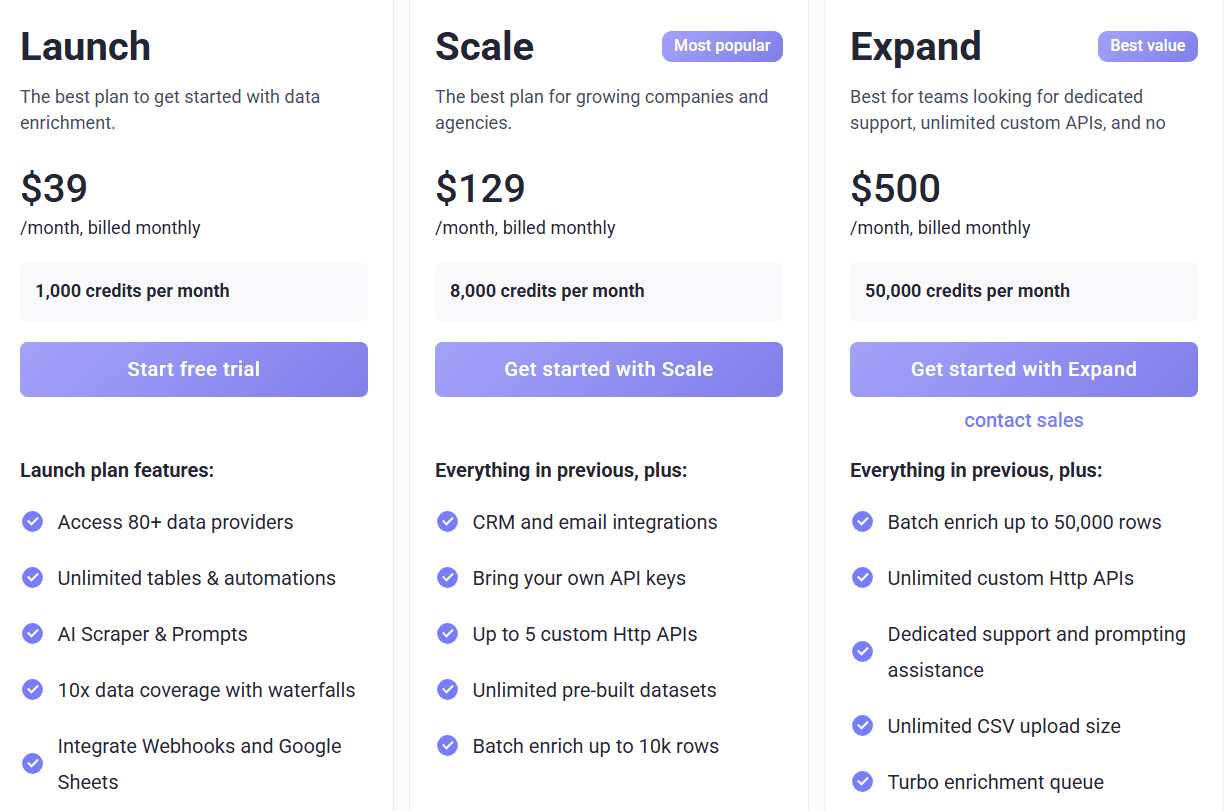The image size is (1224, 811).
Task: Click the 8,000 credits per month box
Action: (608, 291)
